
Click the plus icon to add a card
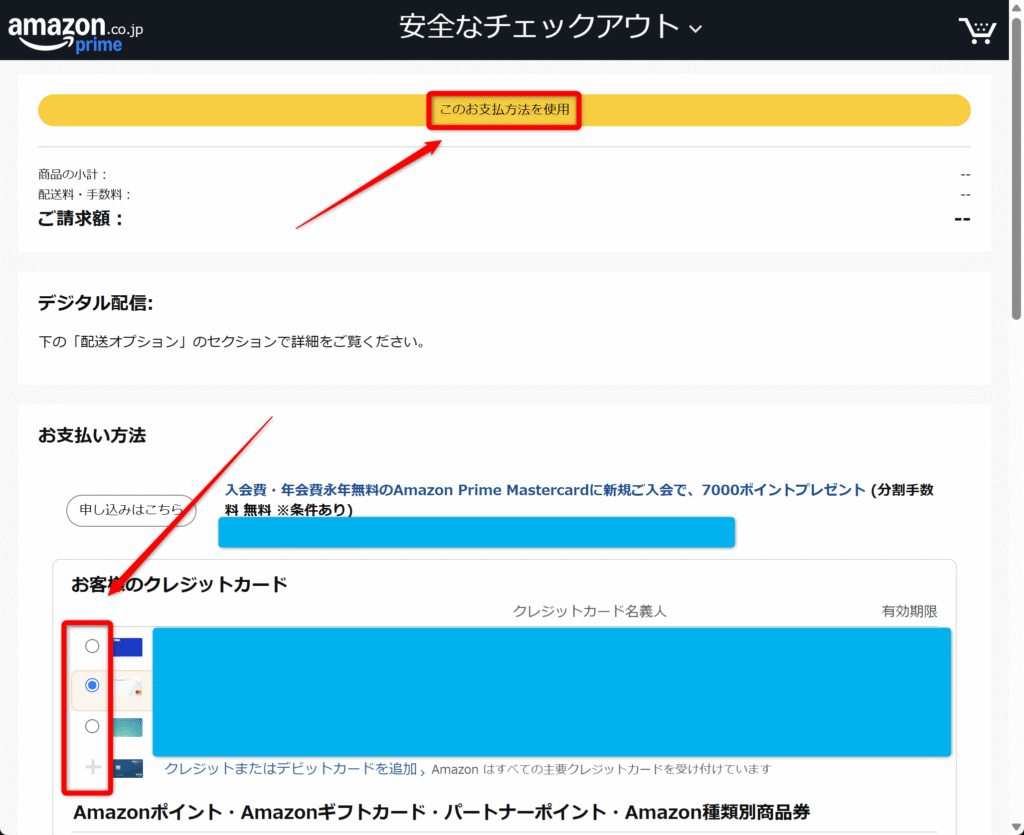(x=93, y=766)
